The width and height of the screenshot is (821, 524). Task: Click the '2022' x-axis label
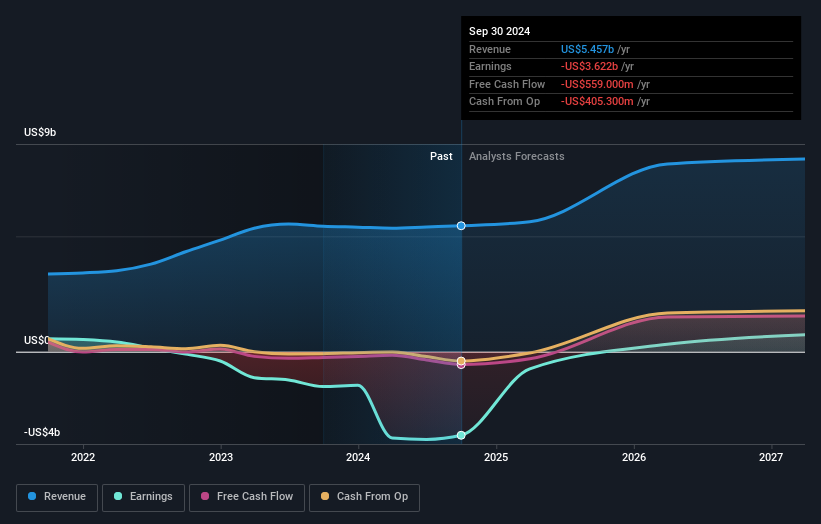click(83, 458)
